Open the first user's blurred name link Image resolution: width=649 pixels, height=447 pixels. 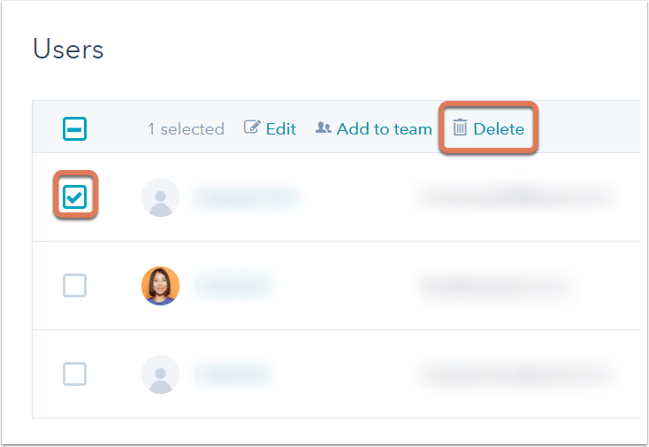click(247, 197)
